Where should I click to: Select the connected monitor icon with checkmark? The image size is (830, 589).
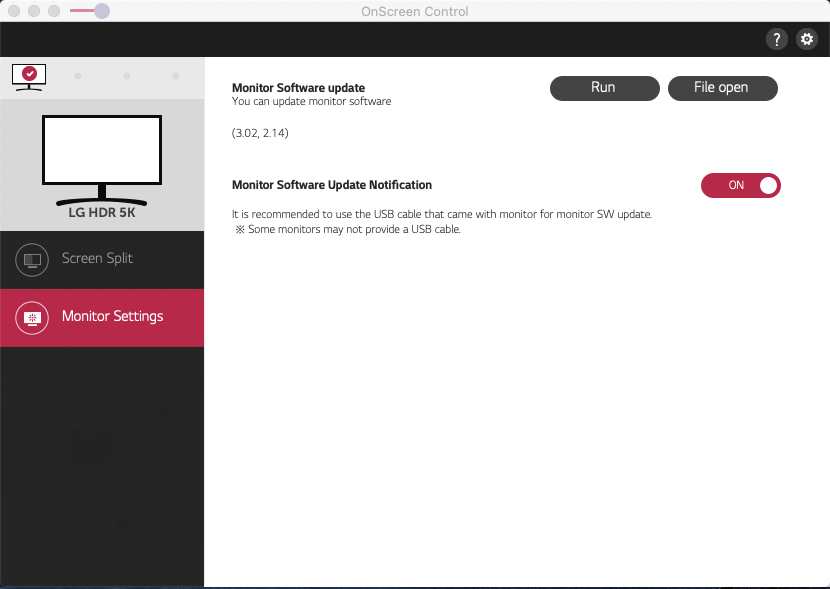pyautogui.click(x=29, y=77)
